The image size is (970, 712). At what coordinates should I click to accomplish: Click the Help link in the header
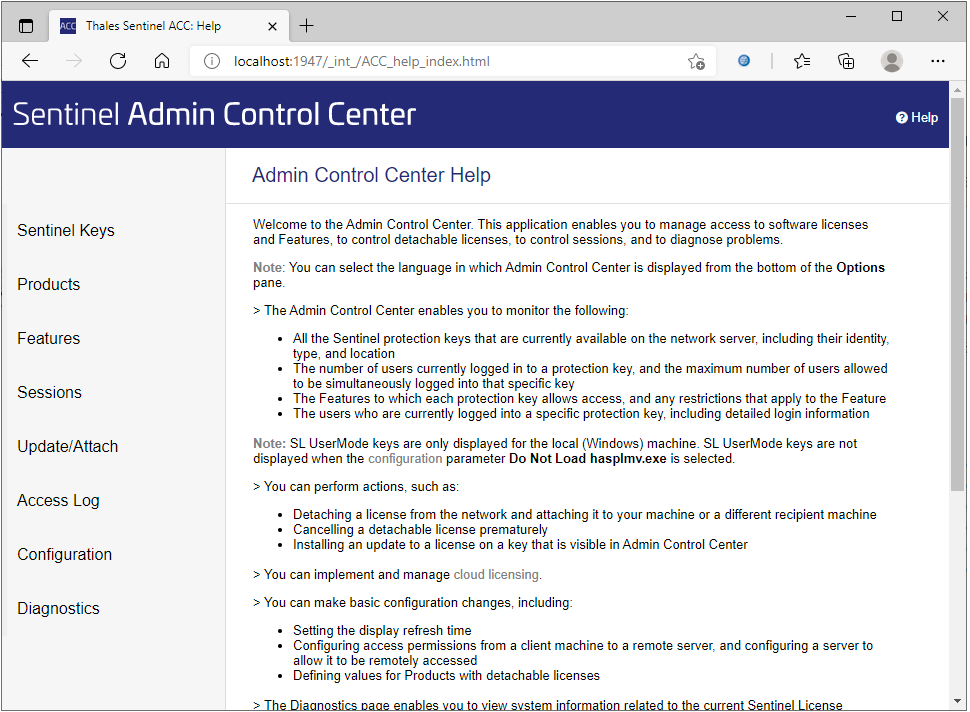(917, 118)
